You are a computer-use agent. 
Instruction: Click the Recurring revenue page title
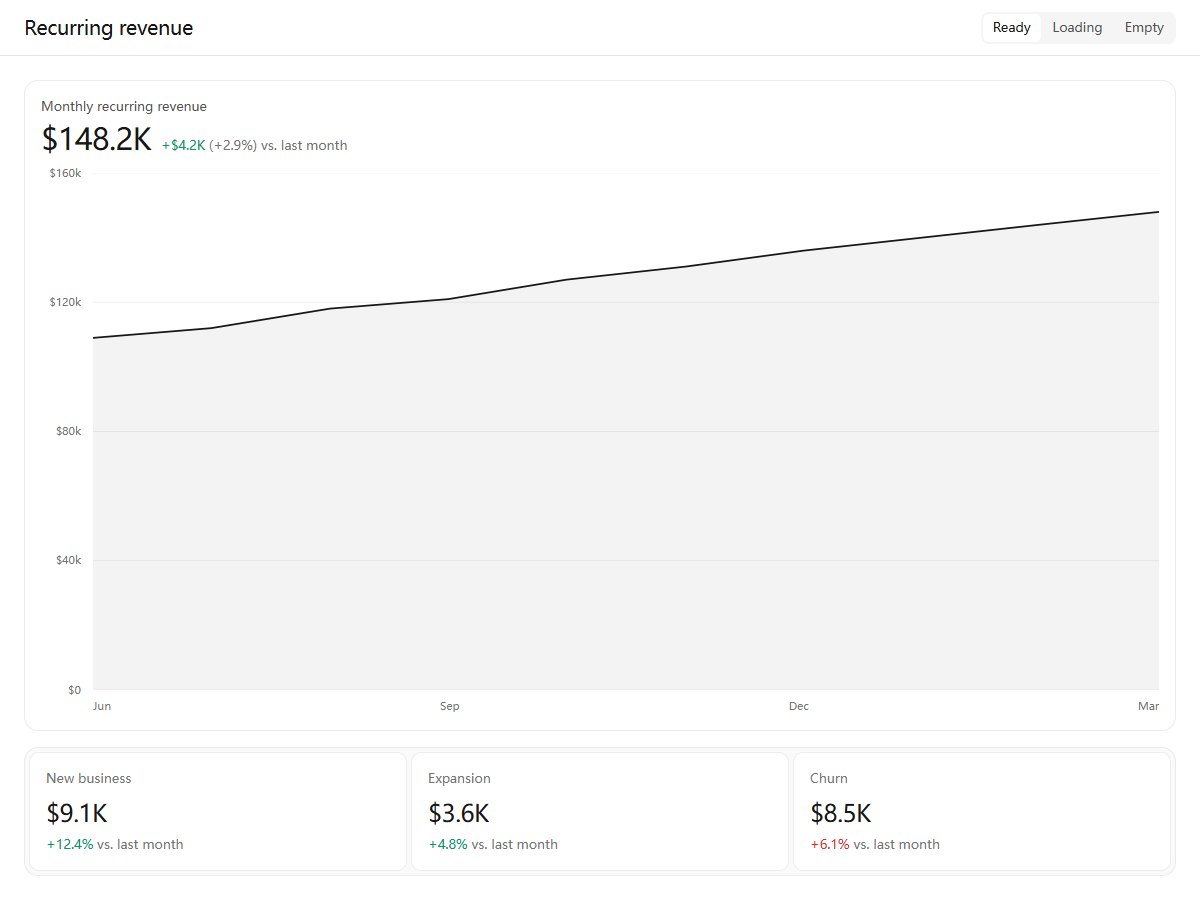(x=109, y=28)
